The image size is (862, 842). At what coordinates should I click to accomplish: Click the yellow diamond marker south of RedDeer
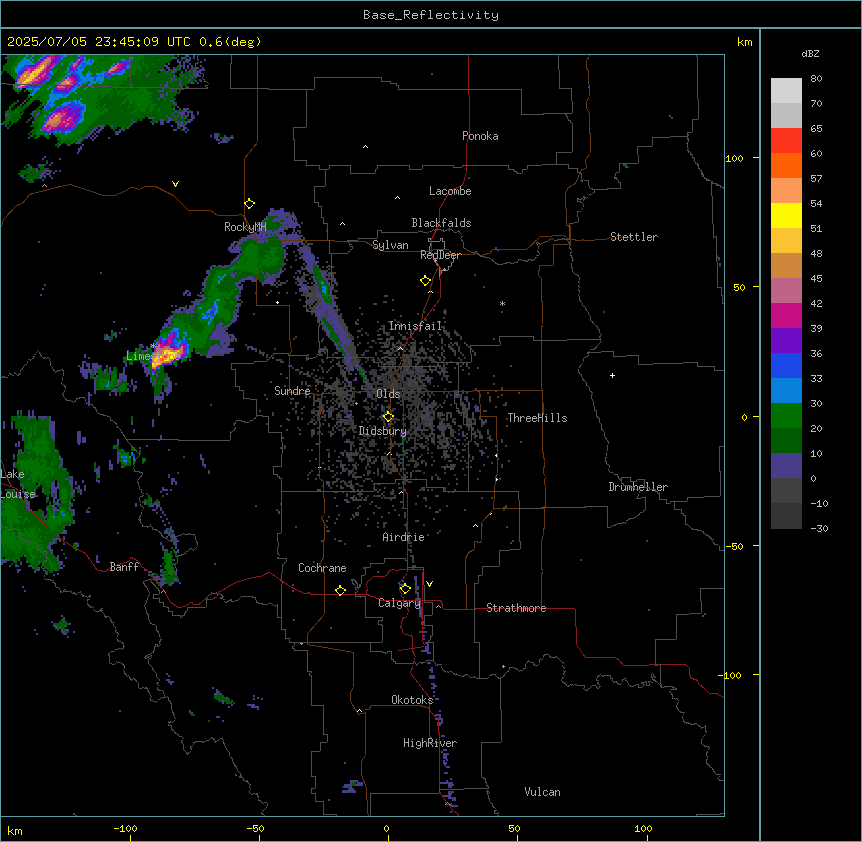pos(426,281)
